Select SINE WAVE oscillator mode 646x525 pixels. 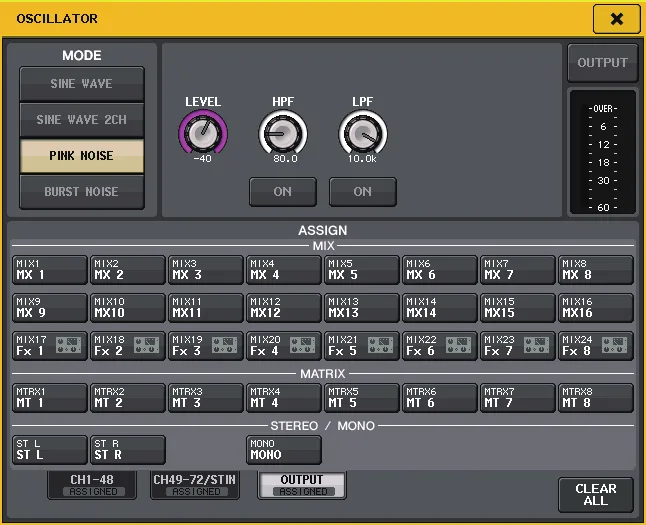click(82, 84)
